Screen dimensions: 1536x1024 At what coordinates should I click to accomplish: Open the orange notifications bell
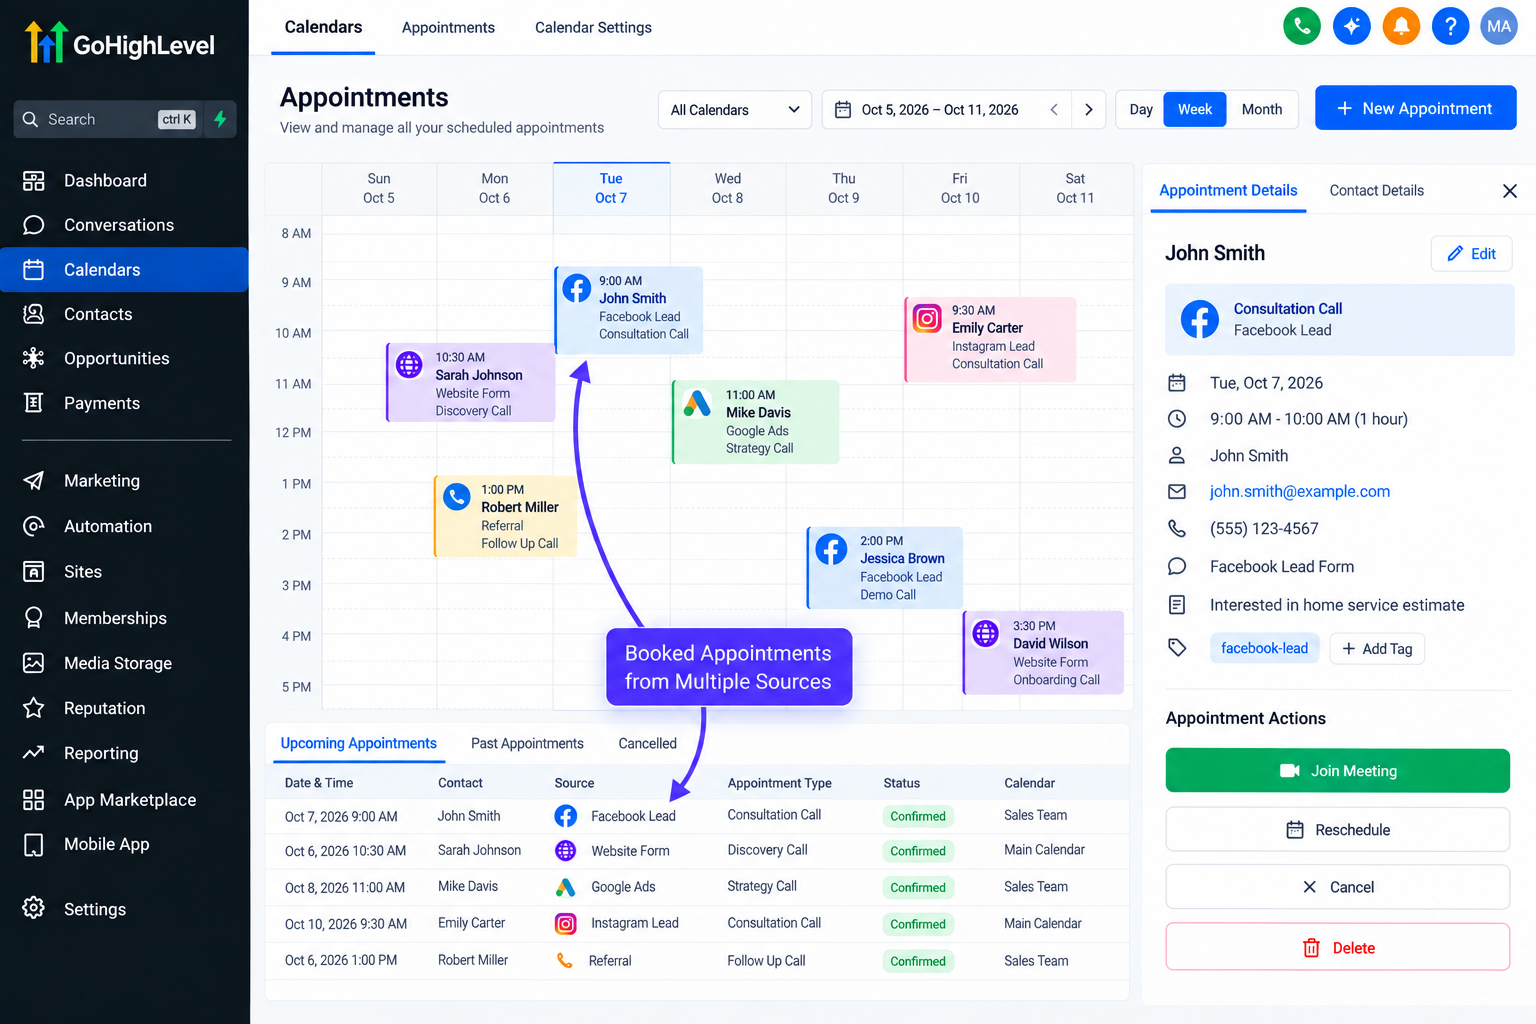[1401, 27]
